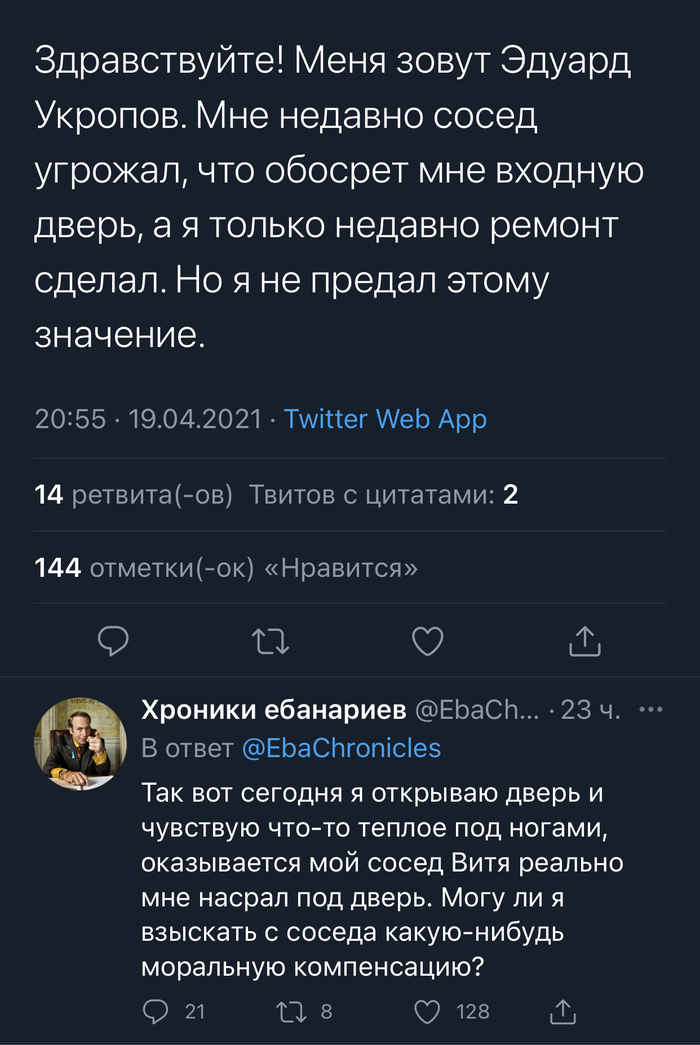Viewport: 700px width, 1045px height.
Task: View the 14 ретвита(-ов) list
Action: pyautogui.click(x=133, y=494)
